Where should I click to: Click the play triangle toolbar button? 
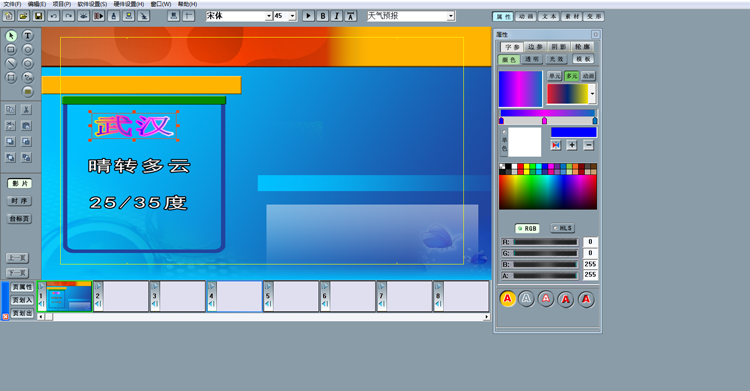309,16
